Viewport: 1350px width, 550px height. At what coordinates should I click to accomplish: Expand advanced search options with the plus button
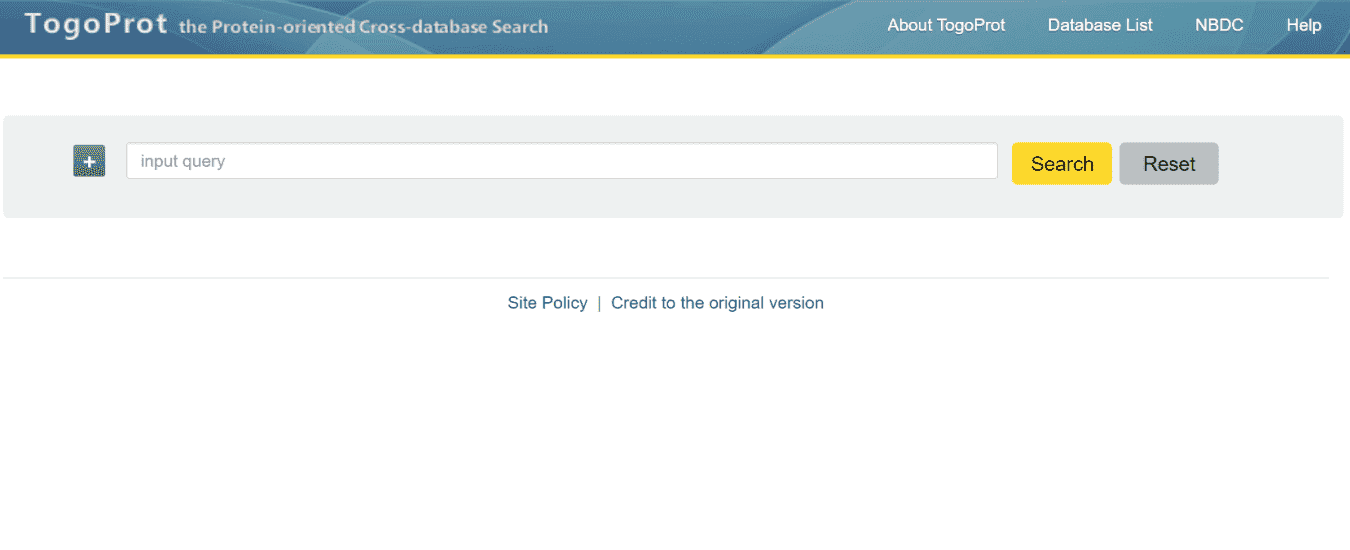[89, 161]
